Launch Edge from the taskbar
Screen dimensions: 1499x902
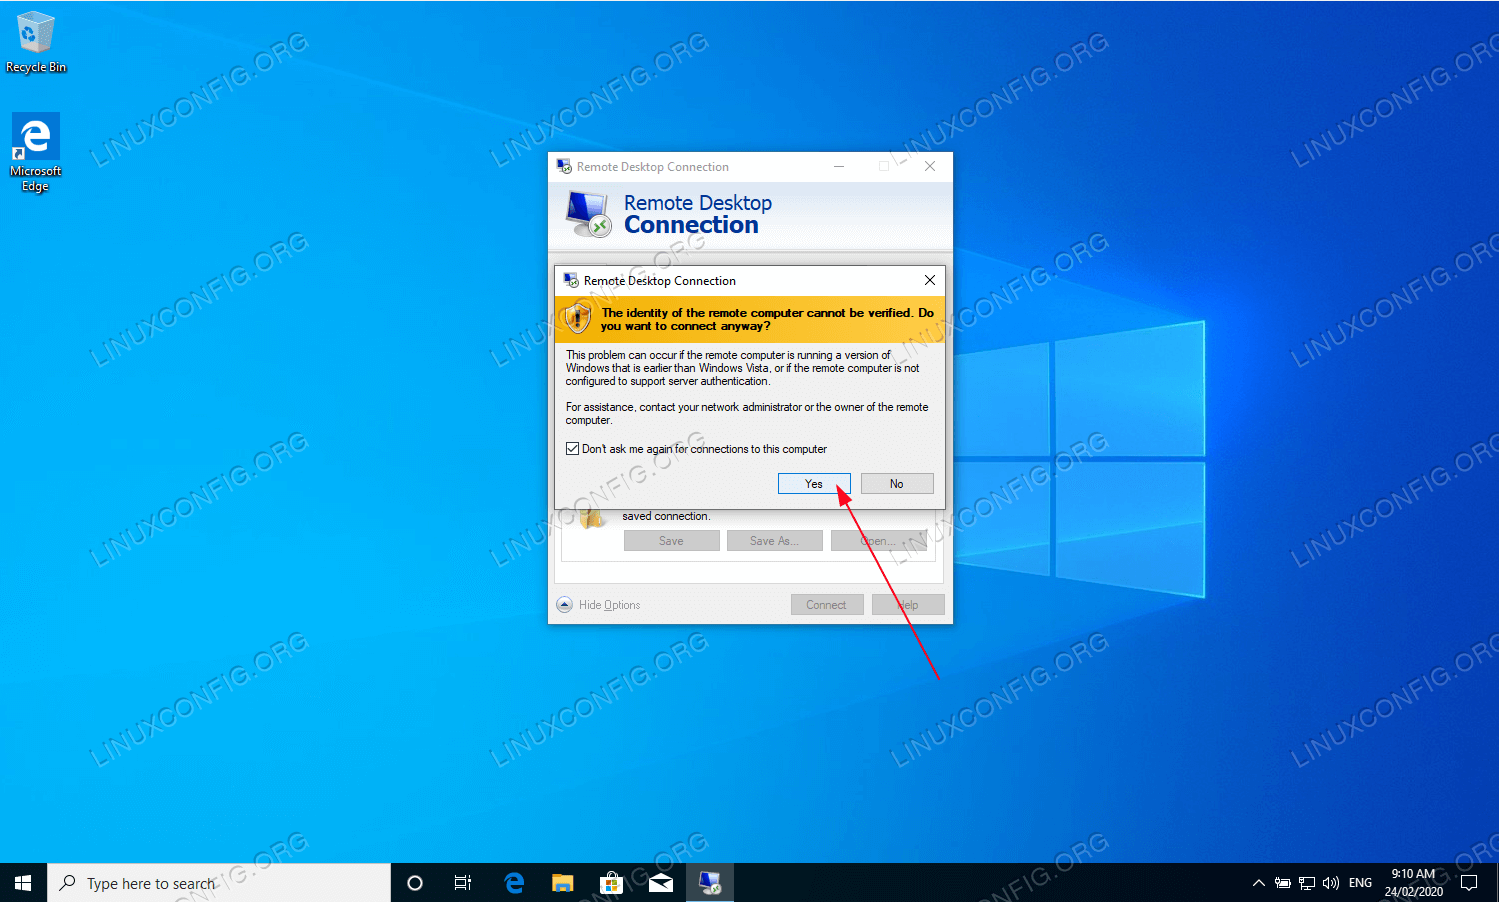tap(514, 883)
